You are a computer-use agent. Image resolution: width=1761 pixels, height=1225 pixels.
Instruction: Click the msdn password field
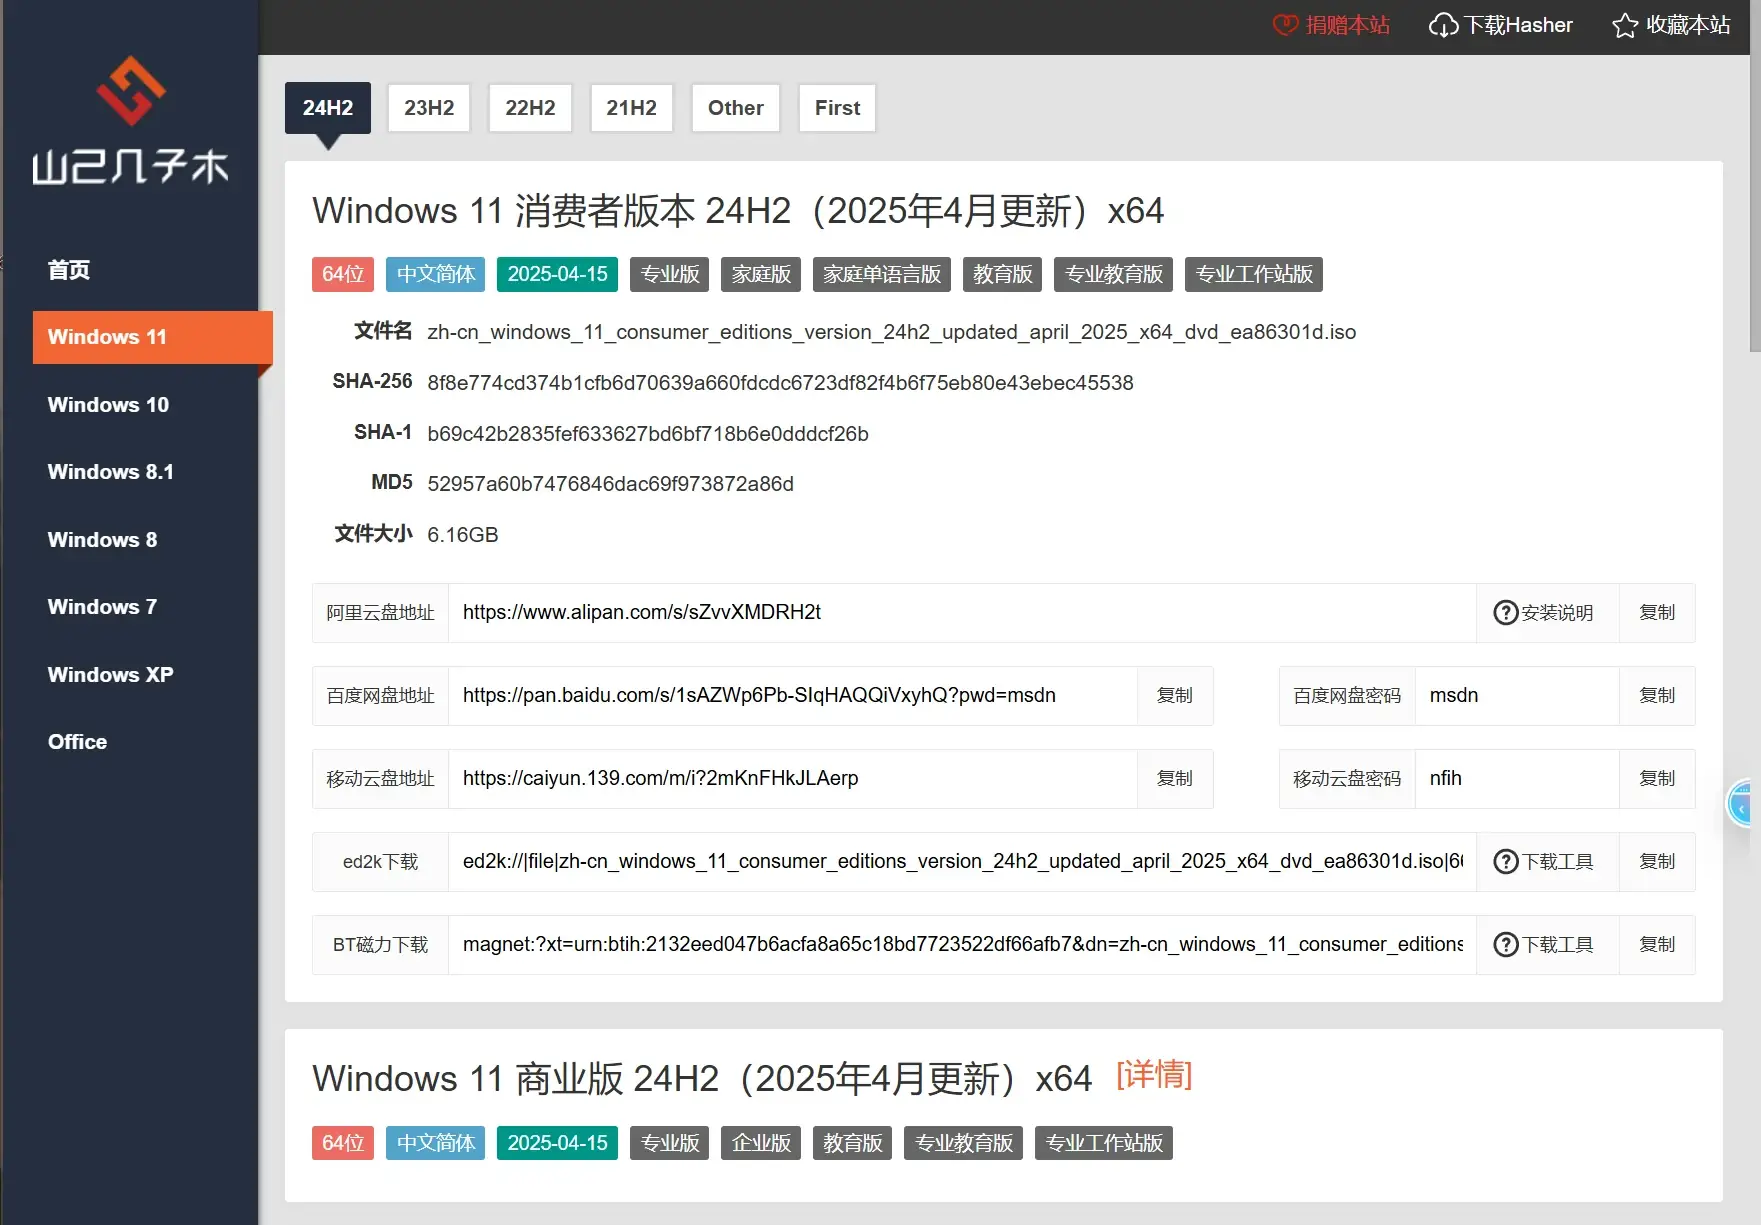click(1517, 696)
